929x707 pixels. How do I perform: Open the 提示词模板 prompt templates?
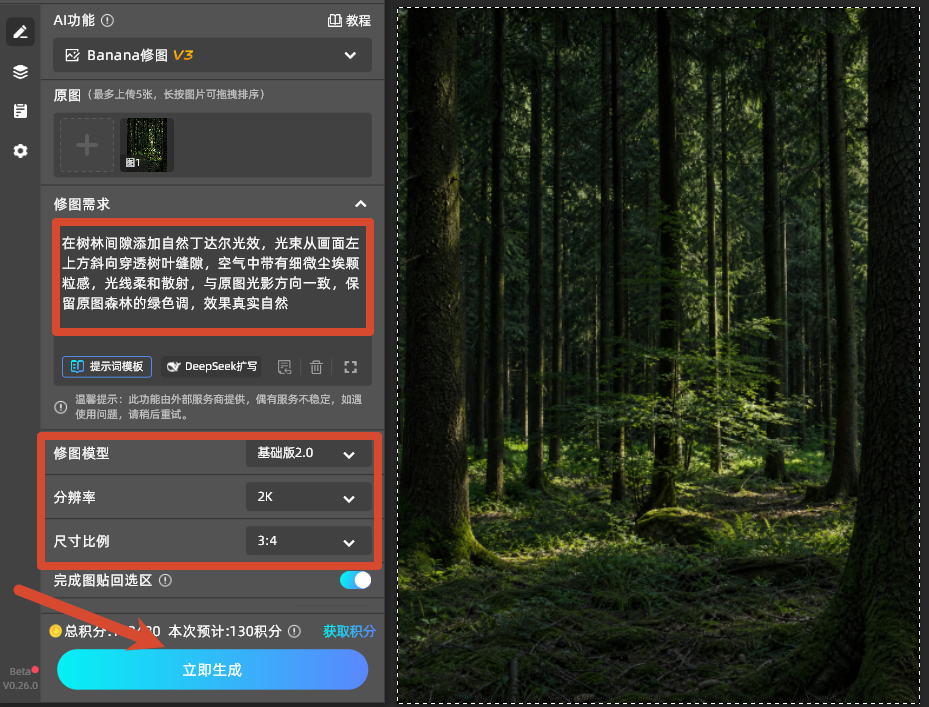click(107, 367)
